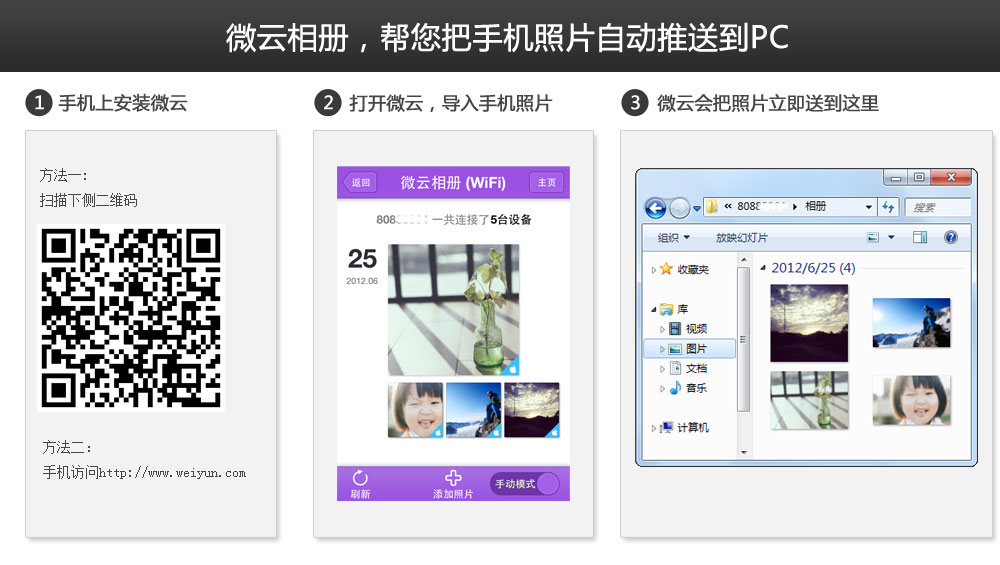This screenshot has width=1000, height=565.
Task: Collapse the 2012/6/25 group header
Action: coord(763,268)
